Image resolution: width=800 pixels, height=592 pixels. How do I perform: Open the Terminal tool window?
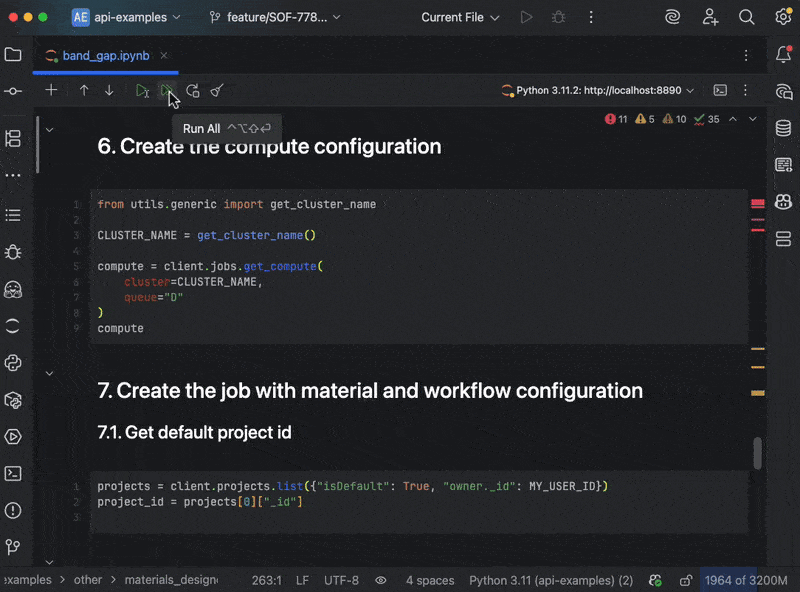[13, 474]
